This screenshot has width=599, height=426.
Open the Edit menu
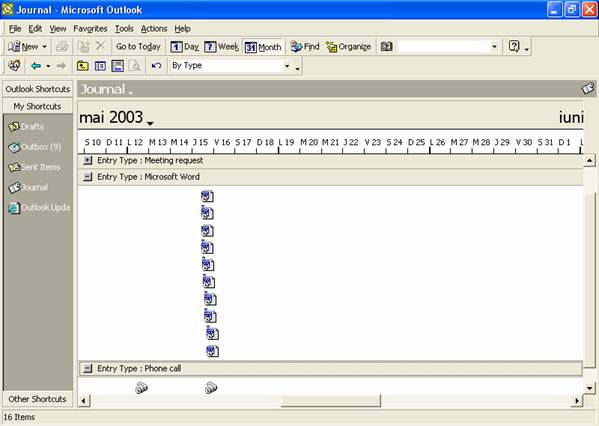[x=35, y=29]
